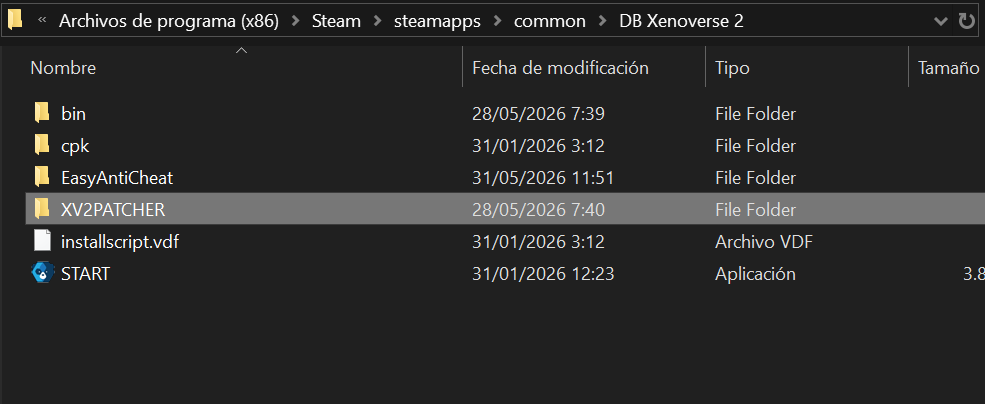Go to Archivos de programa (x86) breadcrumb
The image size is (985, 404).
click(169, 21)
